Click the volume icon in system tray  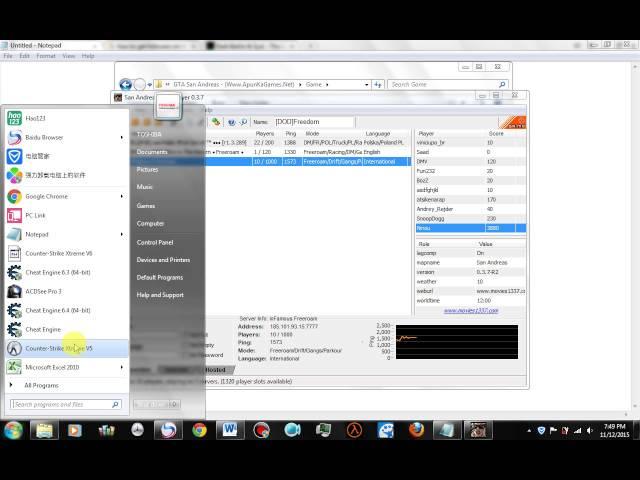click(x=589, y=430)
